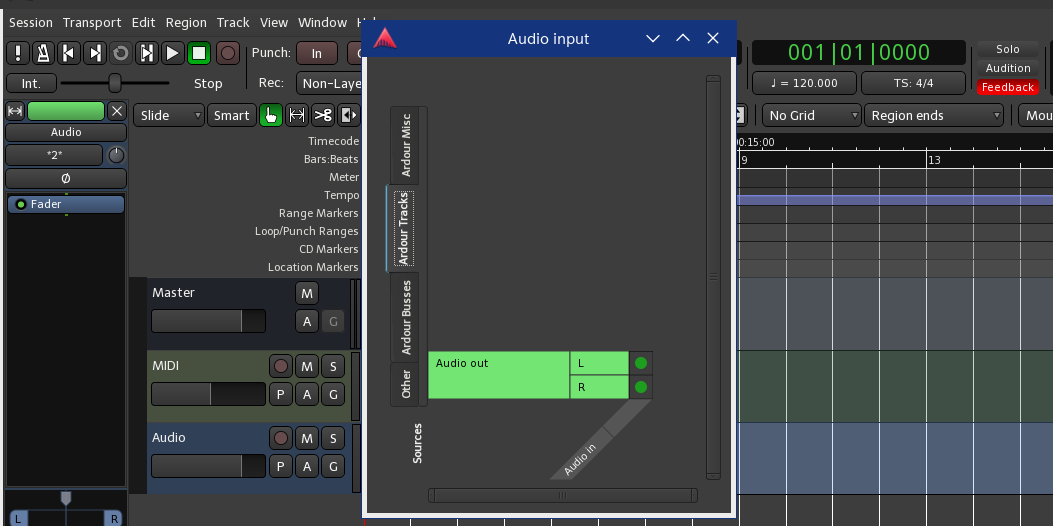
Task: Toggle the global record button
Action: 228,53
